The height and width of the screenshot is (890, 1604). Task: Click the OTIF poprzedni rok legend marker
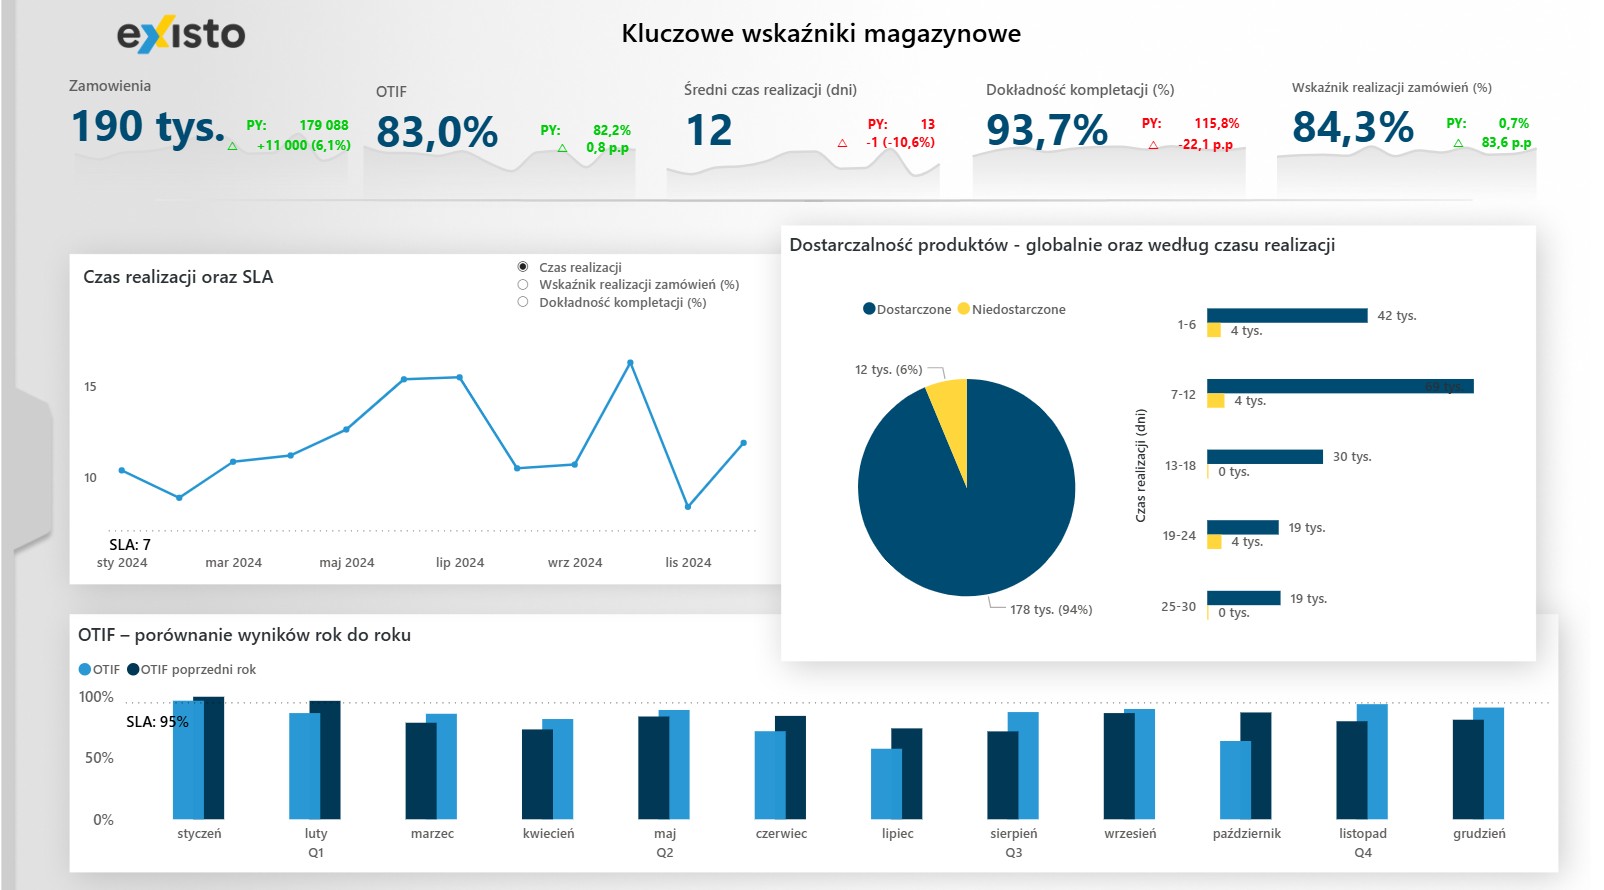[133, 670]
